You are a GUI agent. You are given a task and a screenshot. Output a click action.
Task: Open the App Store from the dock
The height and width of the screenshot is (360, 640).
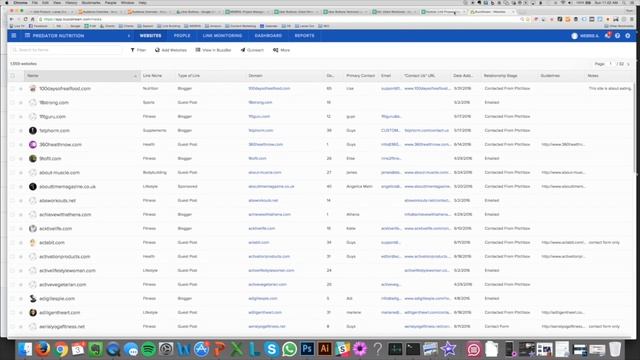tap(201, 349)
